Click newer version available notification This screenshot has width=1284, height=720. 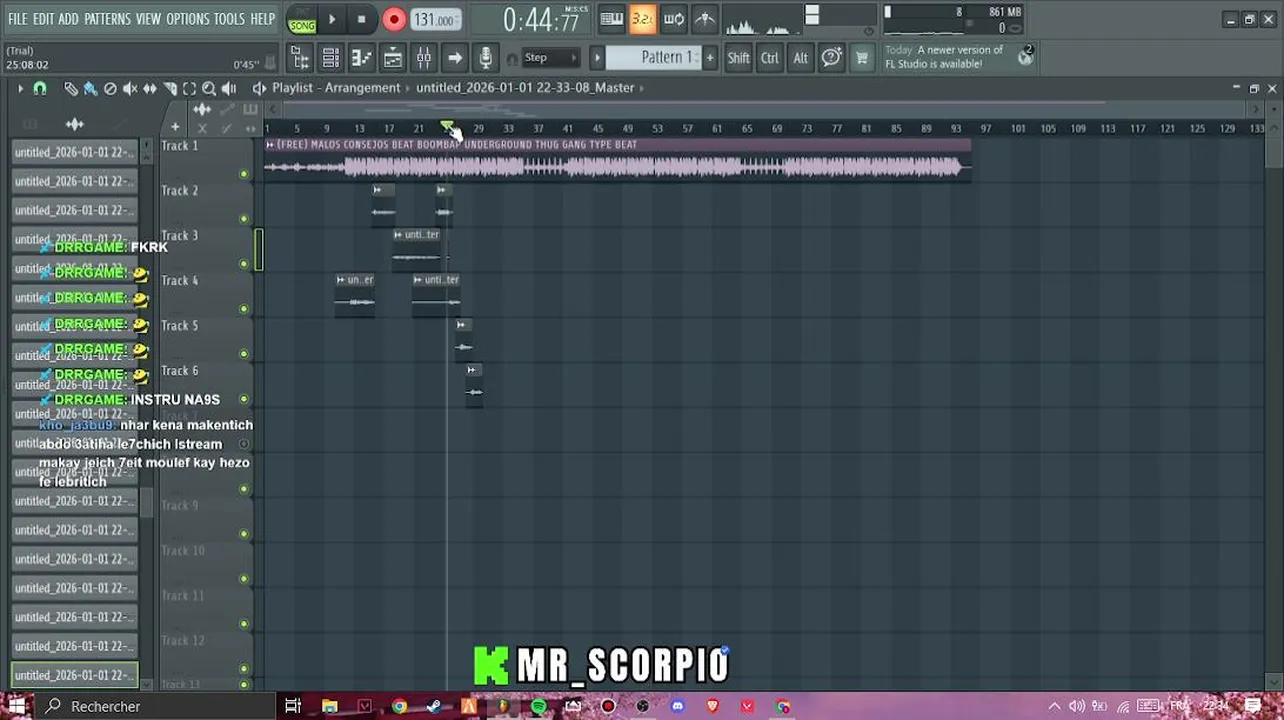click(x=944, y=57)
